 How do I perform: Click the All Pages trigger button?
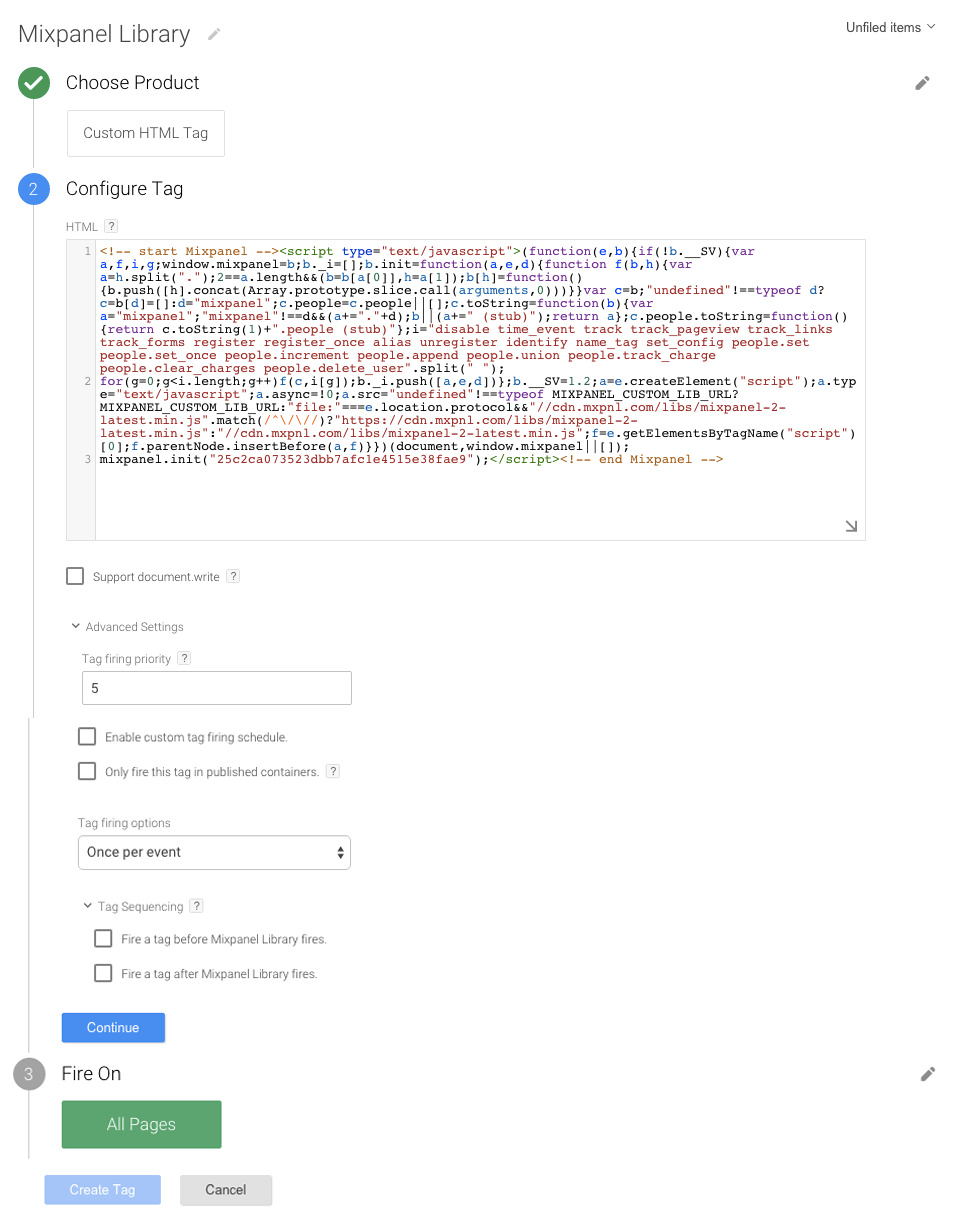tap(141, 1124)
